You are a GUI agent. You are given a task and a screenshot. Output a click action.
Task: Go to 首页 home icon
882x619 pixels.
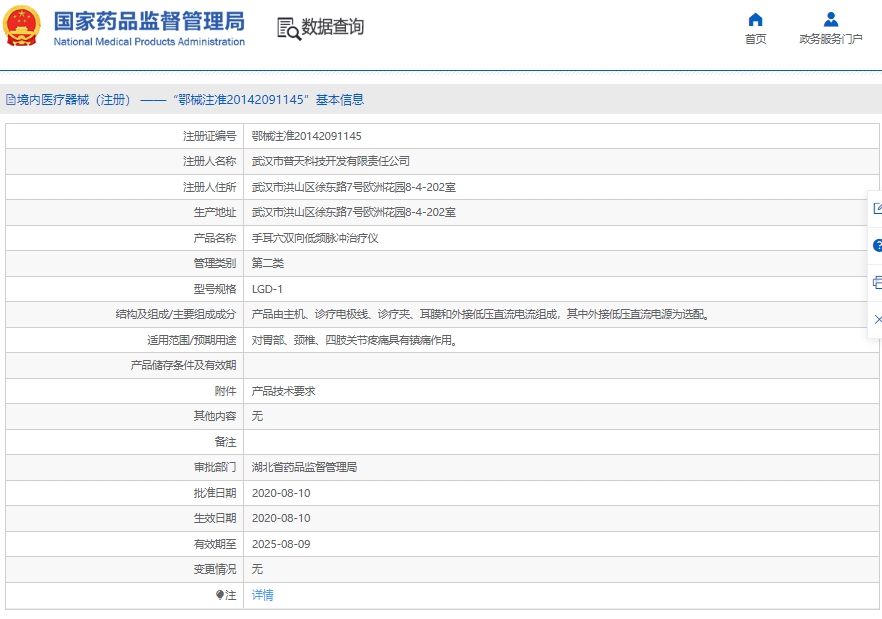755,20
